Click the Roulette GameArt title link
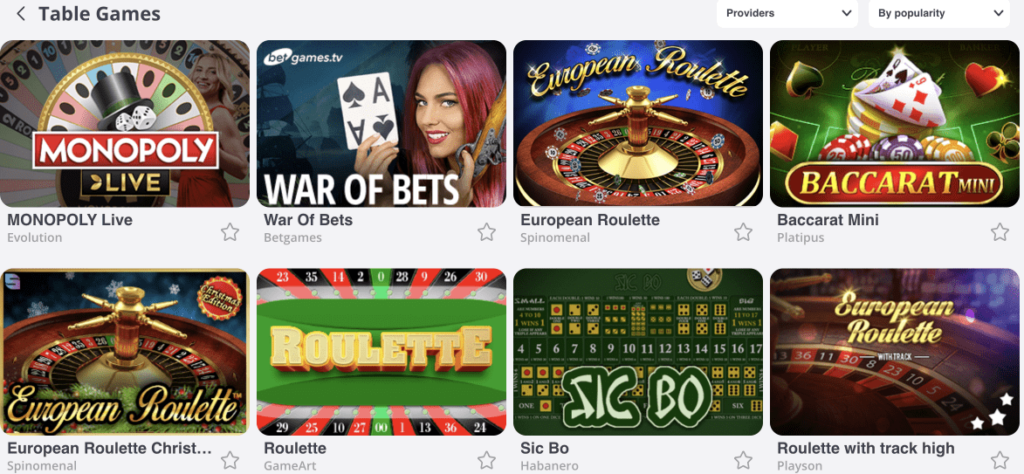 [x=295, y=449]
